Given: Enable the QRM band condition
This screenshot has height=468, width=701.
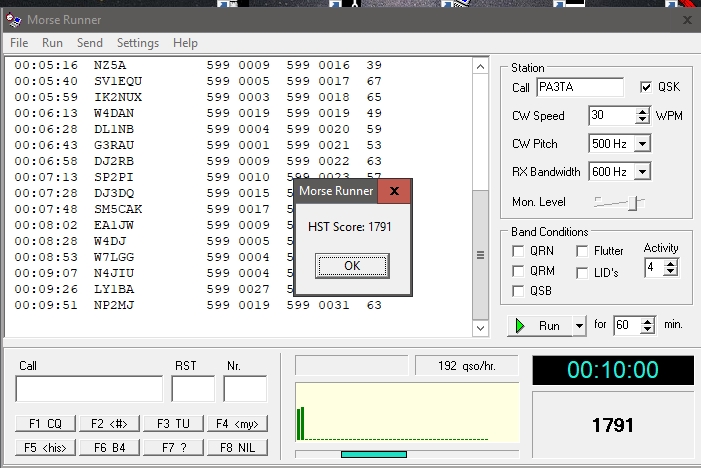Looking at the screenshot, I should (x=518, y=271).
